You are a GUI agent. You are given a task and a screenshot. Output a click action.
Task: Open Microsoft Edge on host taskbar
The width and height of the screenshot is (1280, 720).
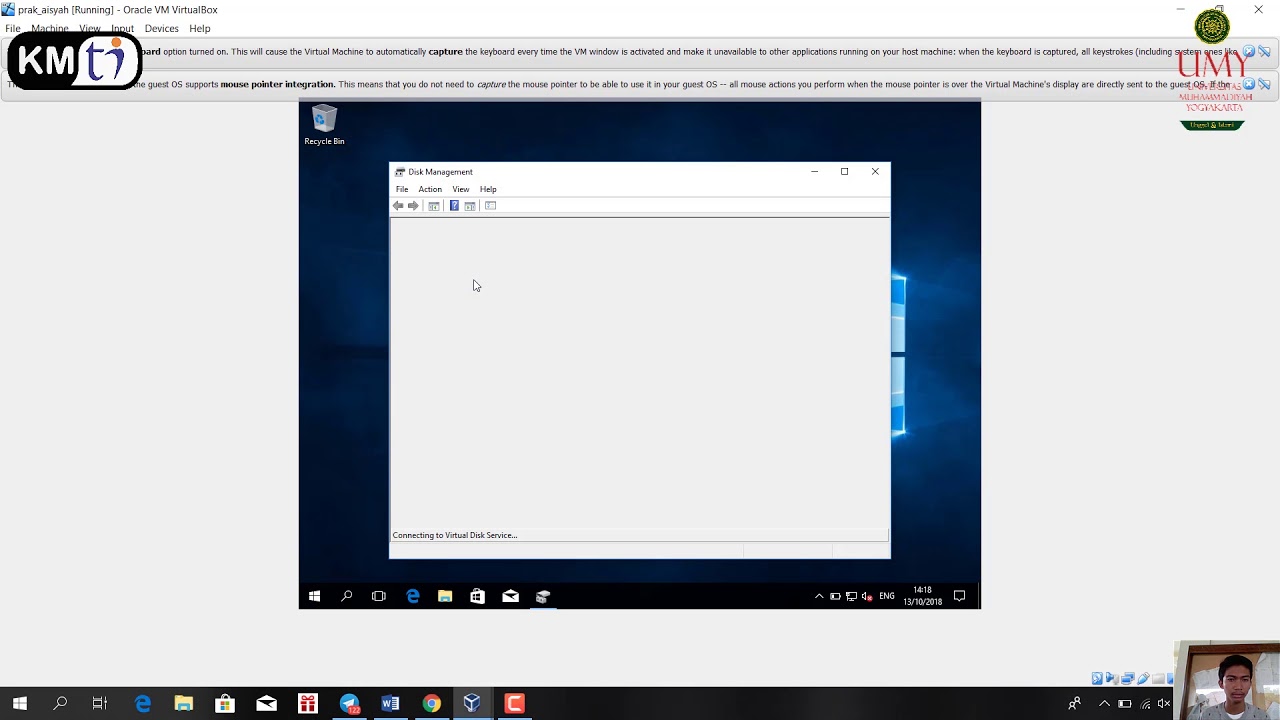[143, 703]
